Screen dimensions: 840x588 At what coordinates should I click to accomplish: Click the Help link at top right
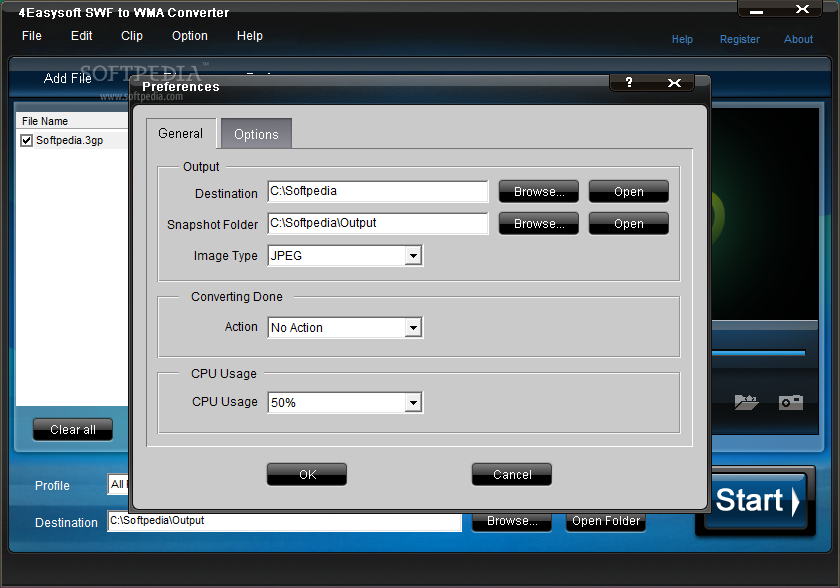[682, 39]
